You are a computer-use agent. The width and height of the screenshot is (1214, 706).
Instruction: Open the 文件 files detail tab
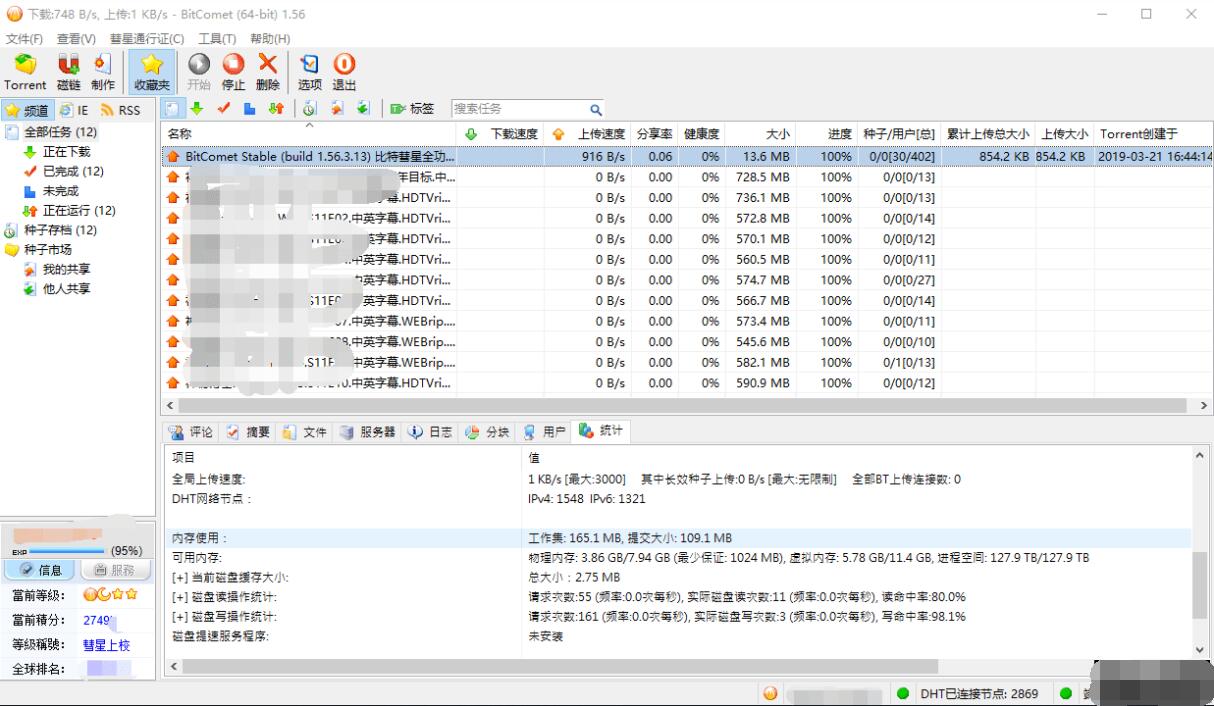tap(305, 432)
